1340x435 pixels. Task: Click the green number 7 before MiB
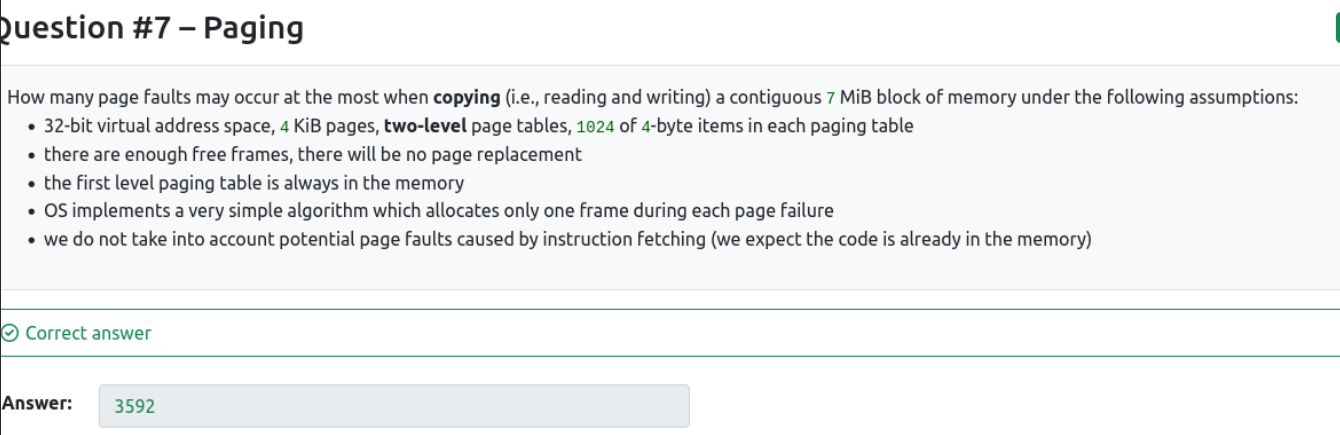pos(830,98)
